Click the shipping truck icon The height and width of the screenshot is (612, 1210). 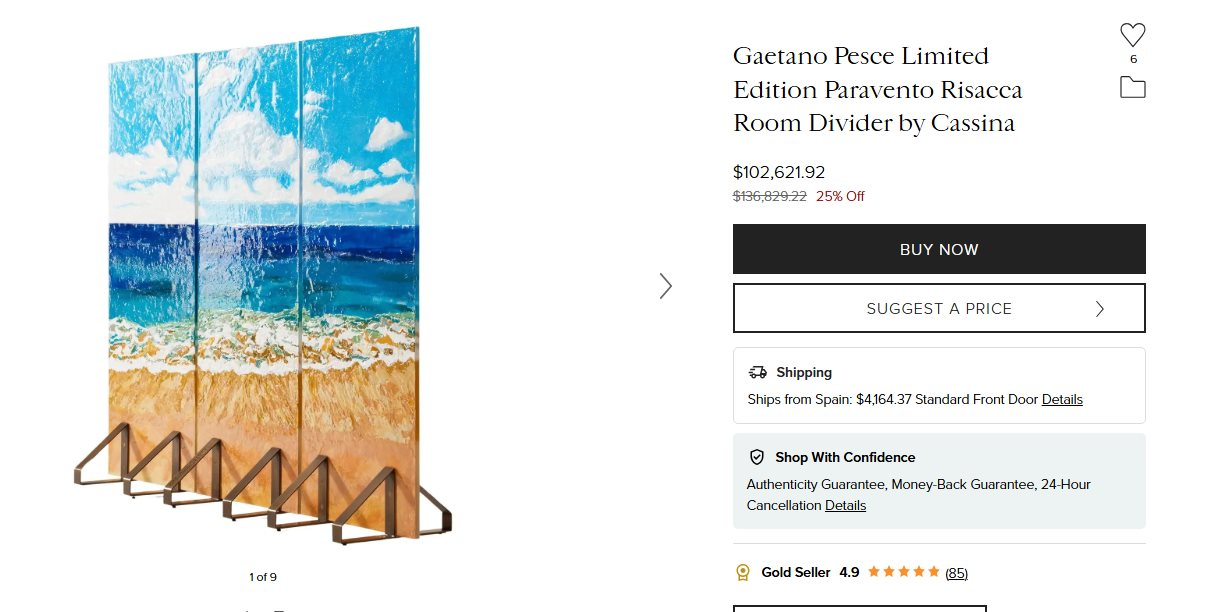pyautogui.click(x=757, y=372)
